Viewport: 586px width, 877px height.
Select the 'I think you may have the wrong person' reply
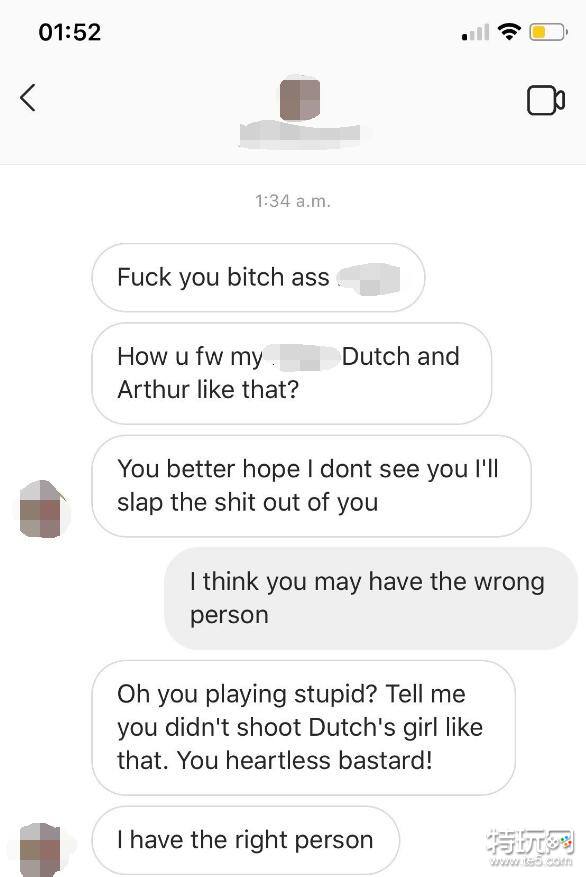tap(371, 598)
